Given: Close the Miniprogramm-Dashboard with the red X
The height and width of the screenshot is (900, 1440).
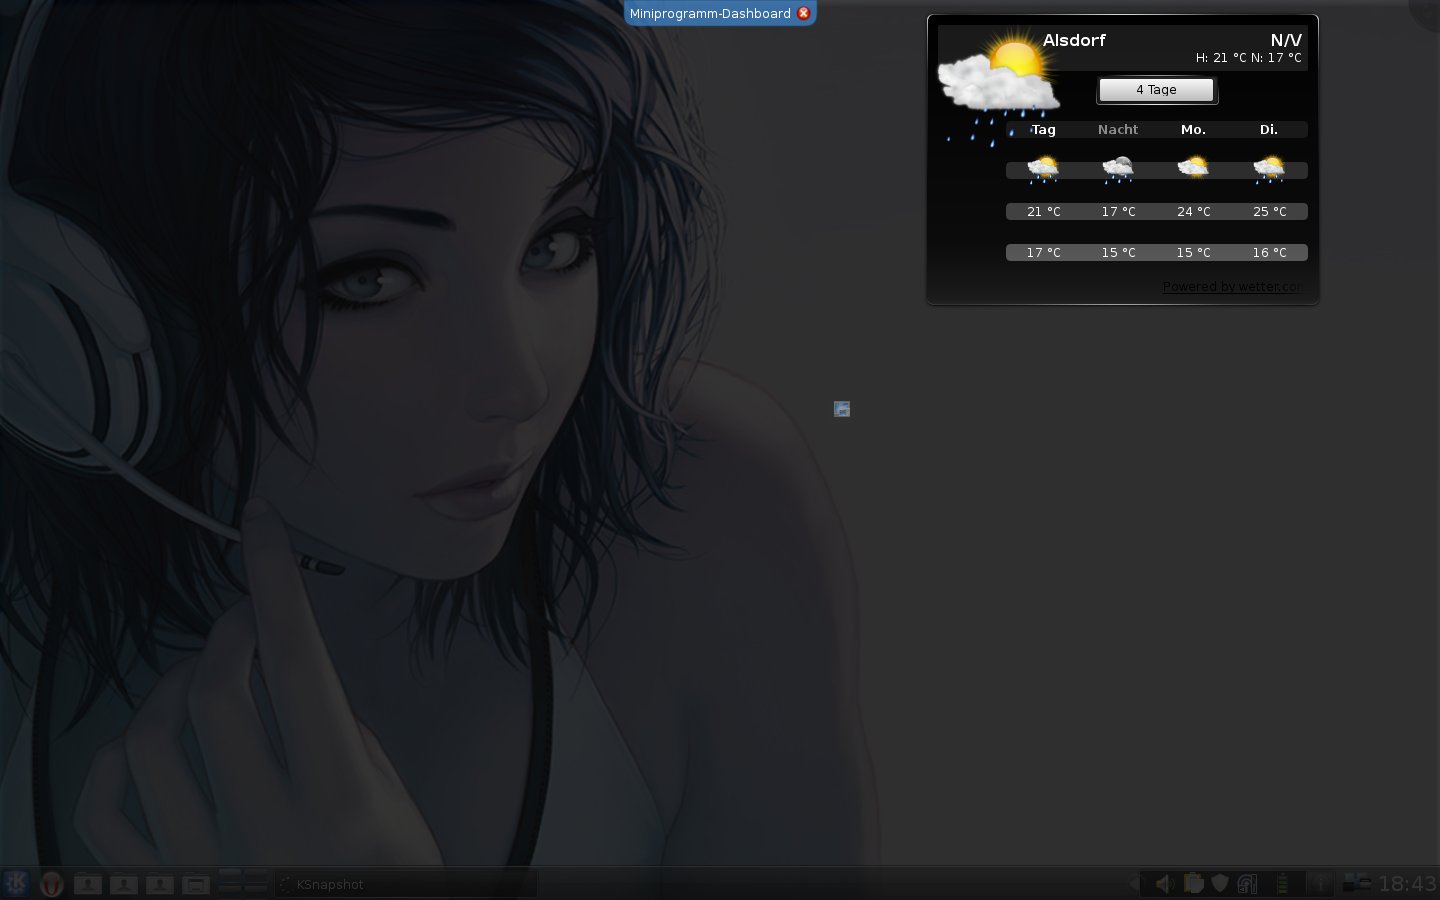Looking at the screenshot, I should (x=803, y=13).
